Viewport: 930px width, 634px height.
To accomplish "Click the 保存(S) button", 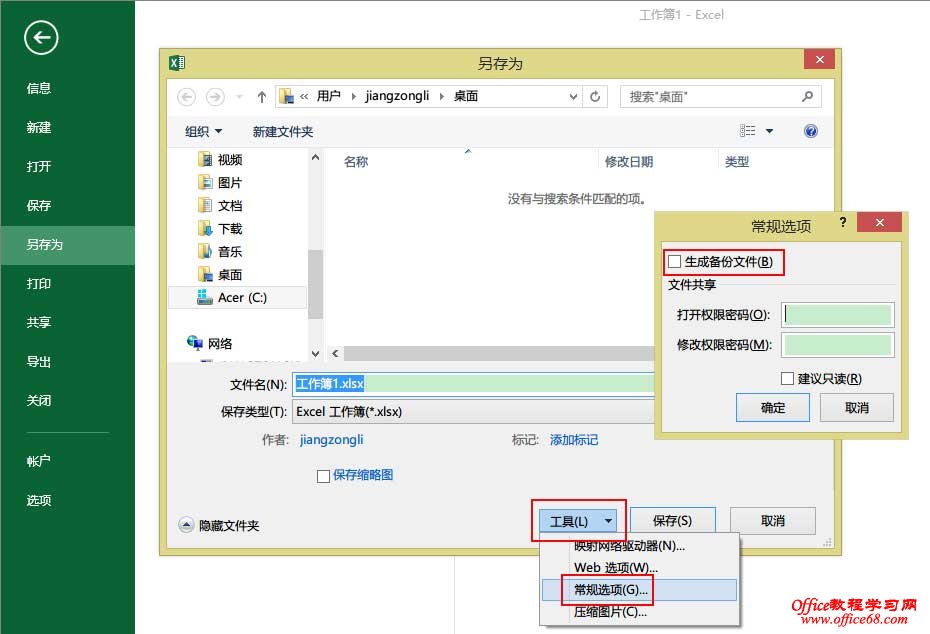I will point(673,521).
